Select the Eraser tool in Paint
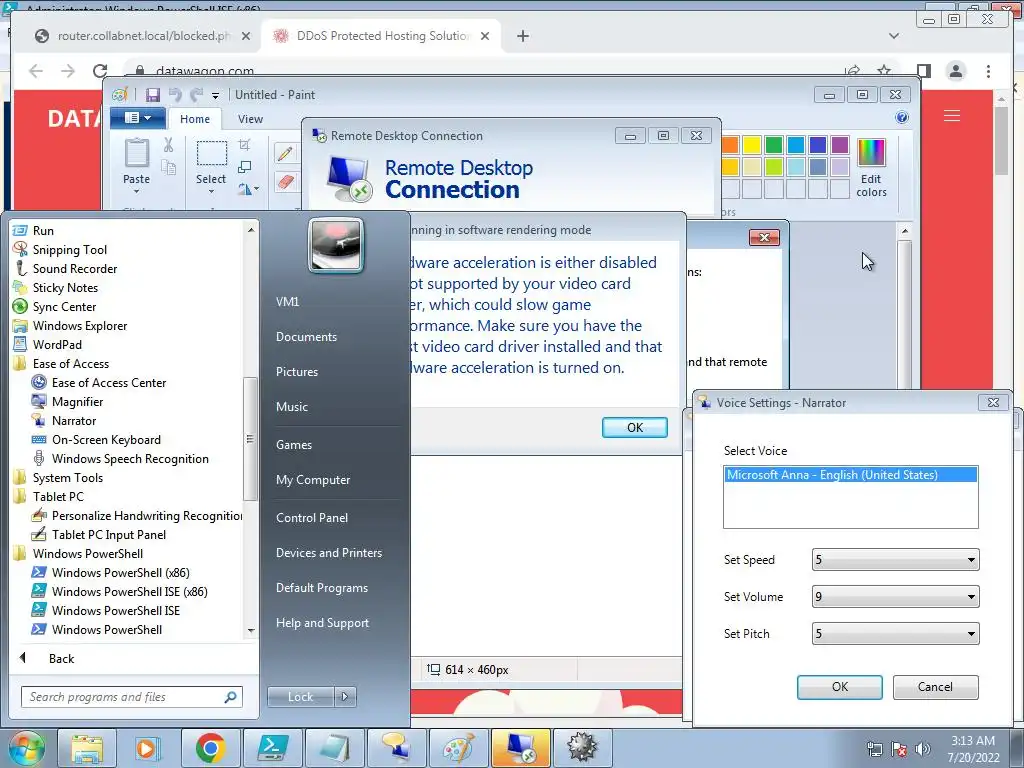1024x768 pixels. coord(285,182)
